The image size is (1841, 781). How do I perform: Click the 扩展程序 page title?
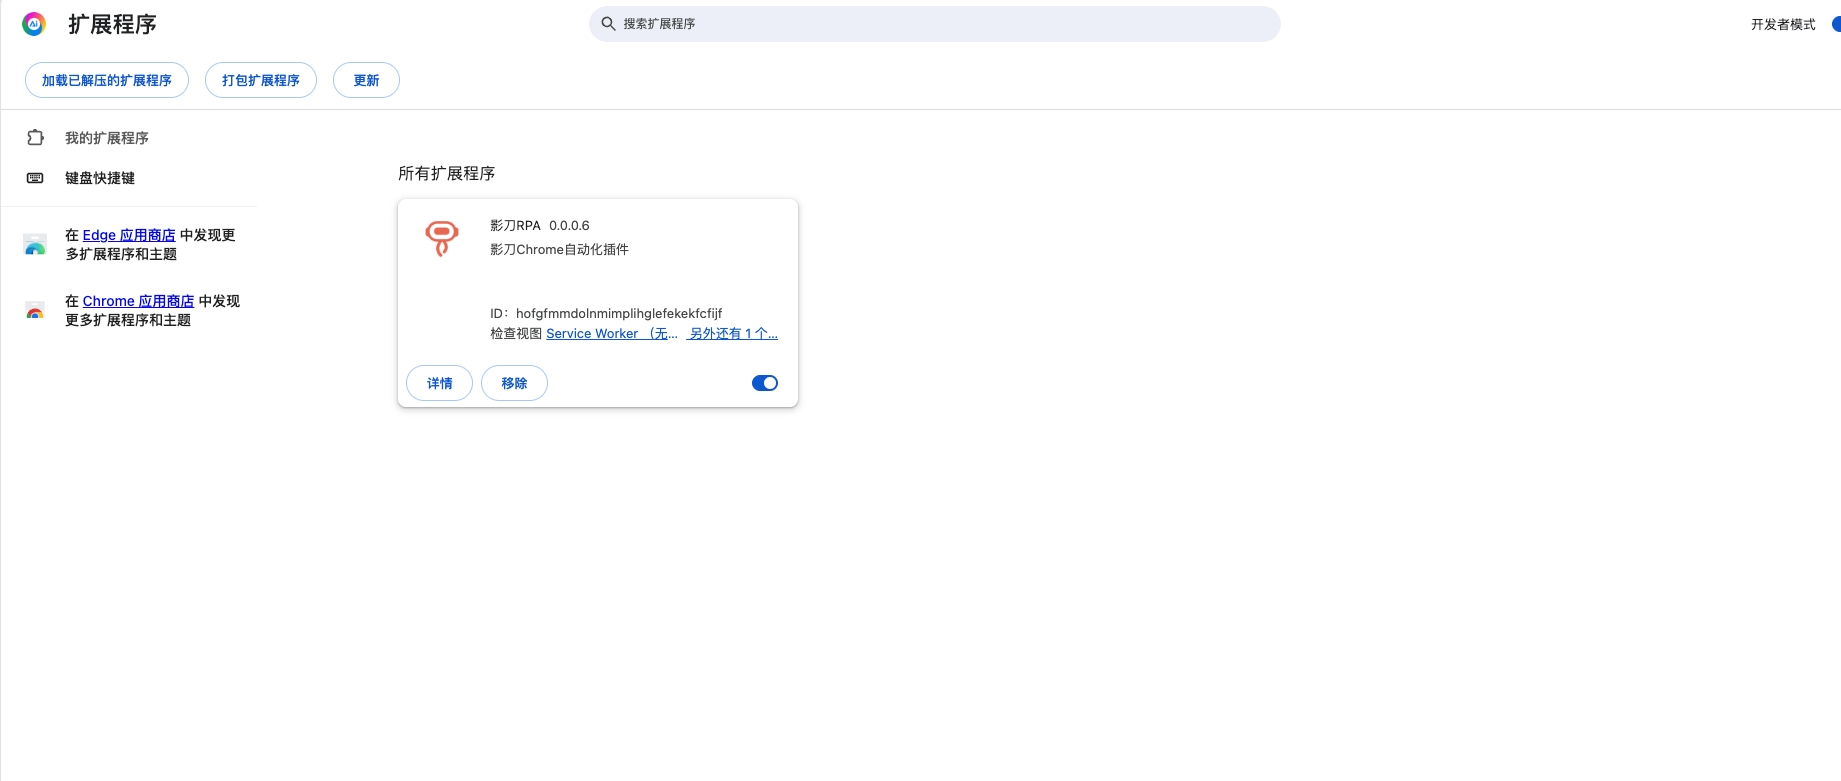click(x=112, y=24)
